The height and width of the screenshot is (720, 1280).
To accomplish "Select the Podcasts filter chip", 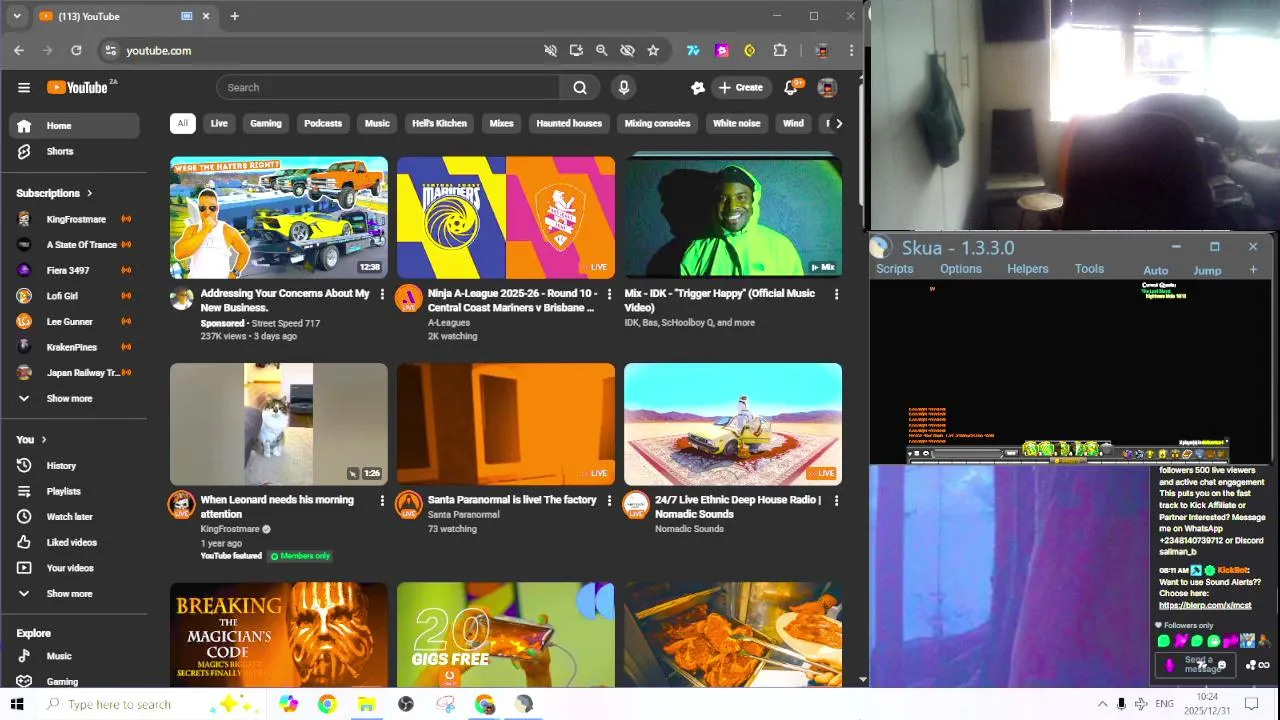I will point(323,123).
